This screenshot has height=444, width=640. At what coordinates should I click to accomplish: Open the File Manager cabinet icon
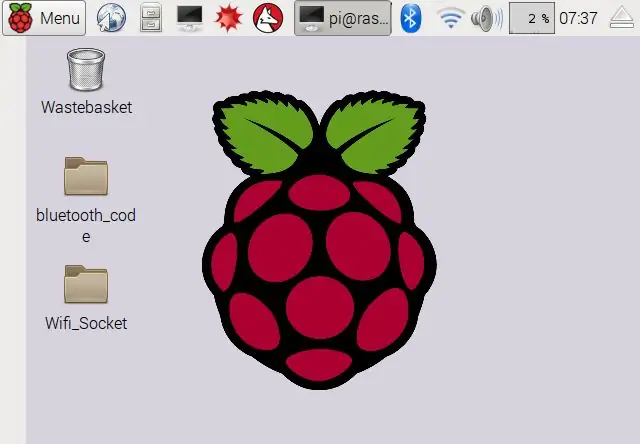151,18
